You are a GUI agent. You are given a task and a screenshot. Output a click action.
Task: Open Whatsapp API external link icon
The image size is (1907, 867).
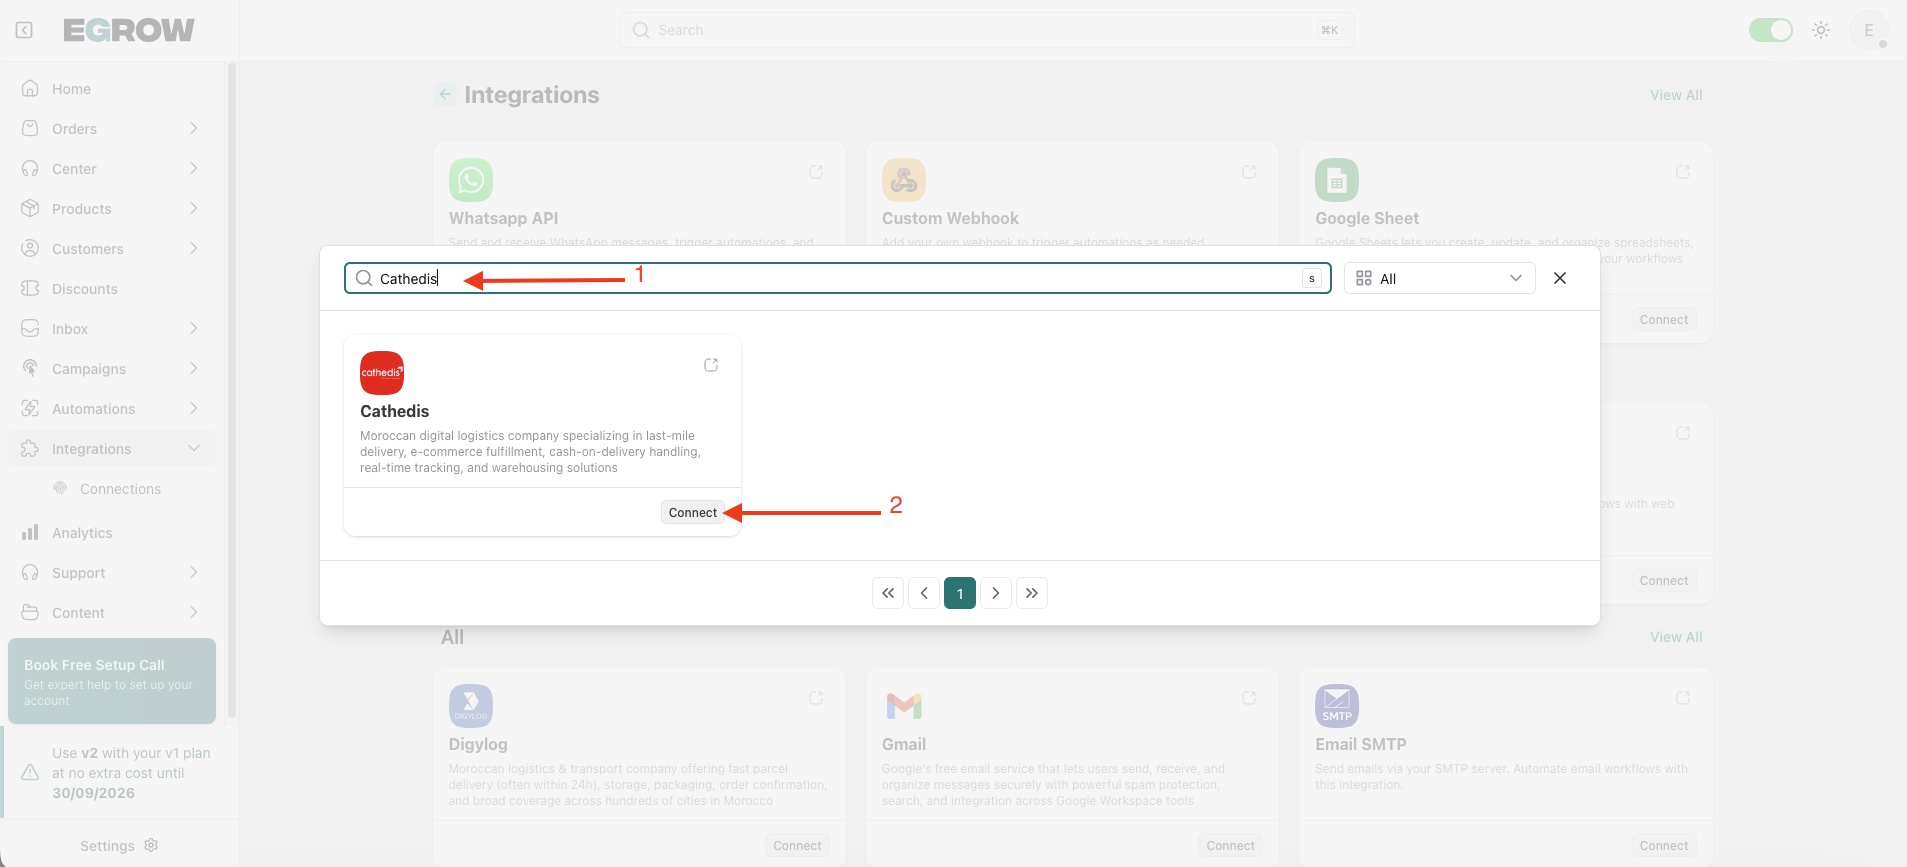[x=816, y=172]
